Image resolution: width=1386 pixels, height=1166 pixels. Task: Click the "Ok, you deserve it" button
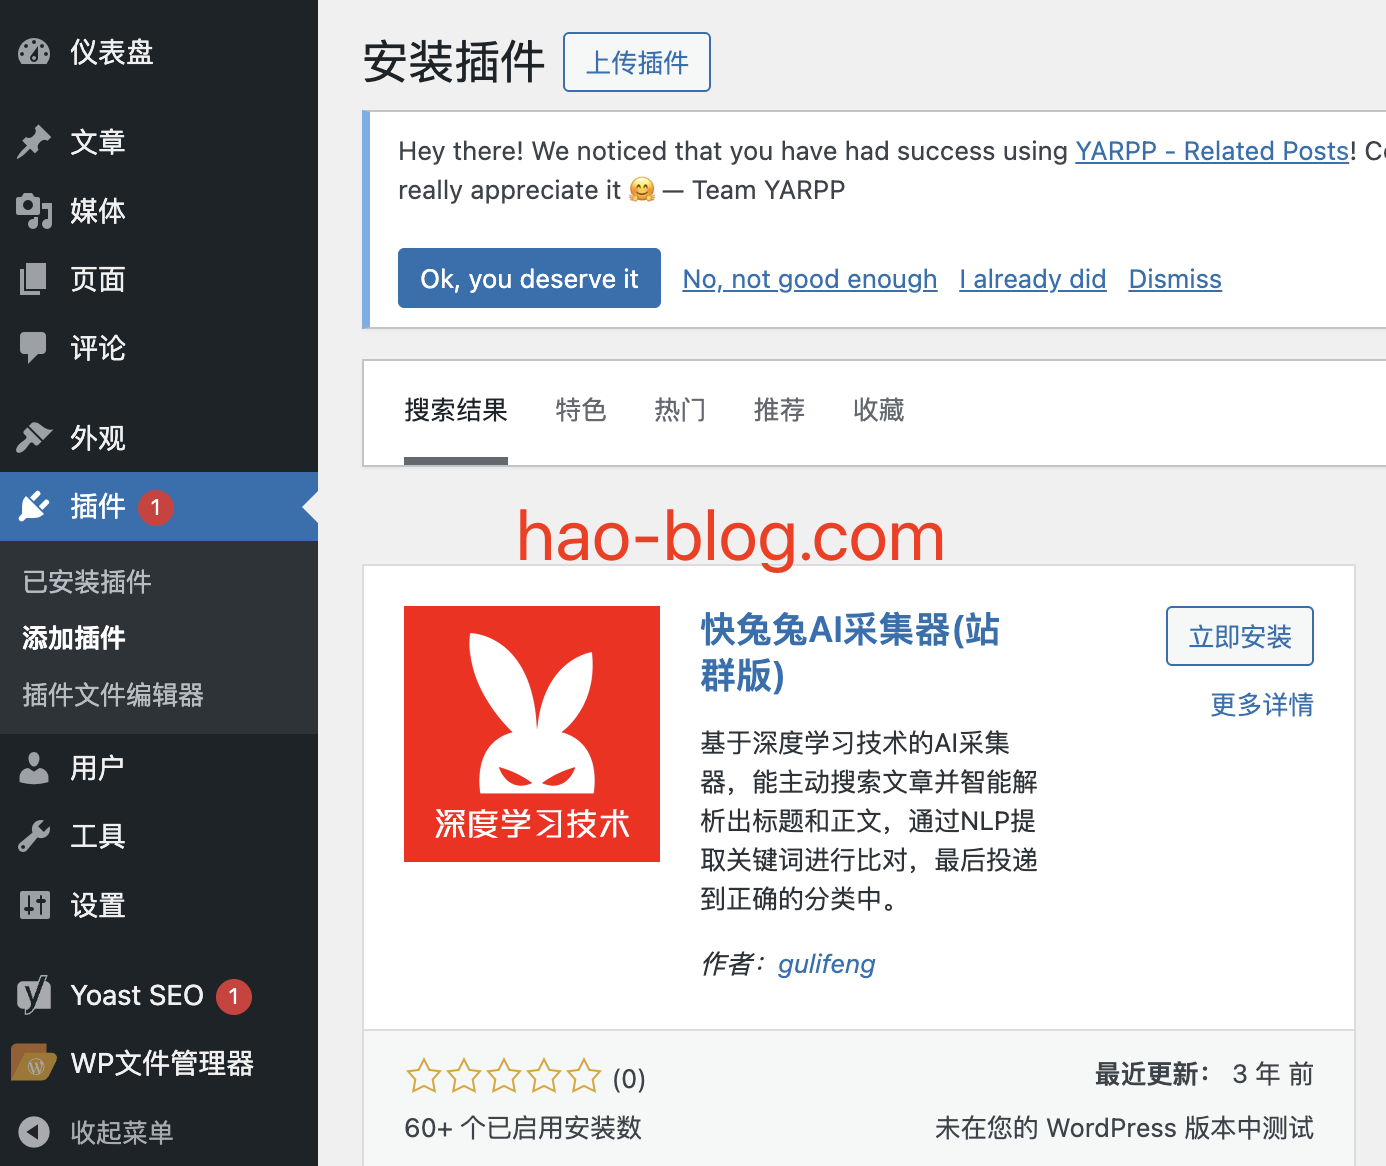click(529, 278)
